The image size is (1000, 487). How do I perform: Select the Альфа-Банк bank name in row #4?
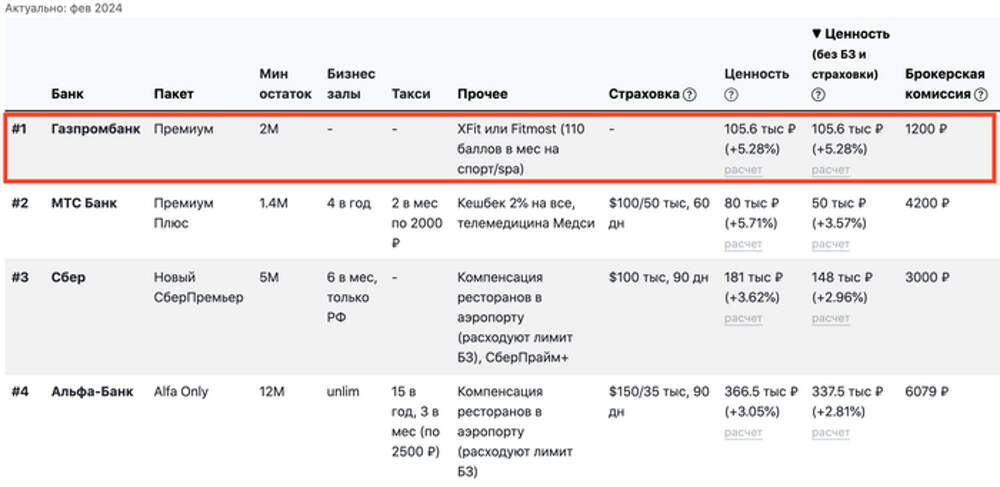point(94,392)
